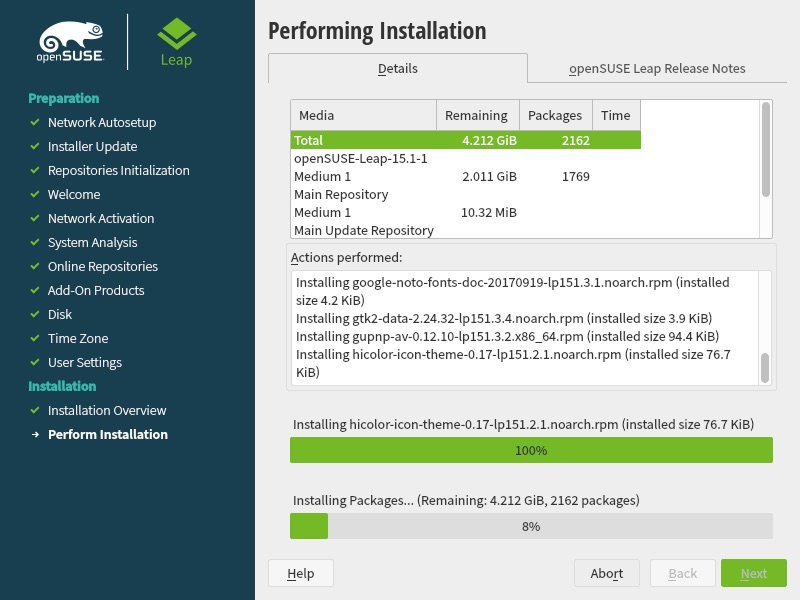
Task: Click the Performing Installation heading
Action: pos(377,31)
